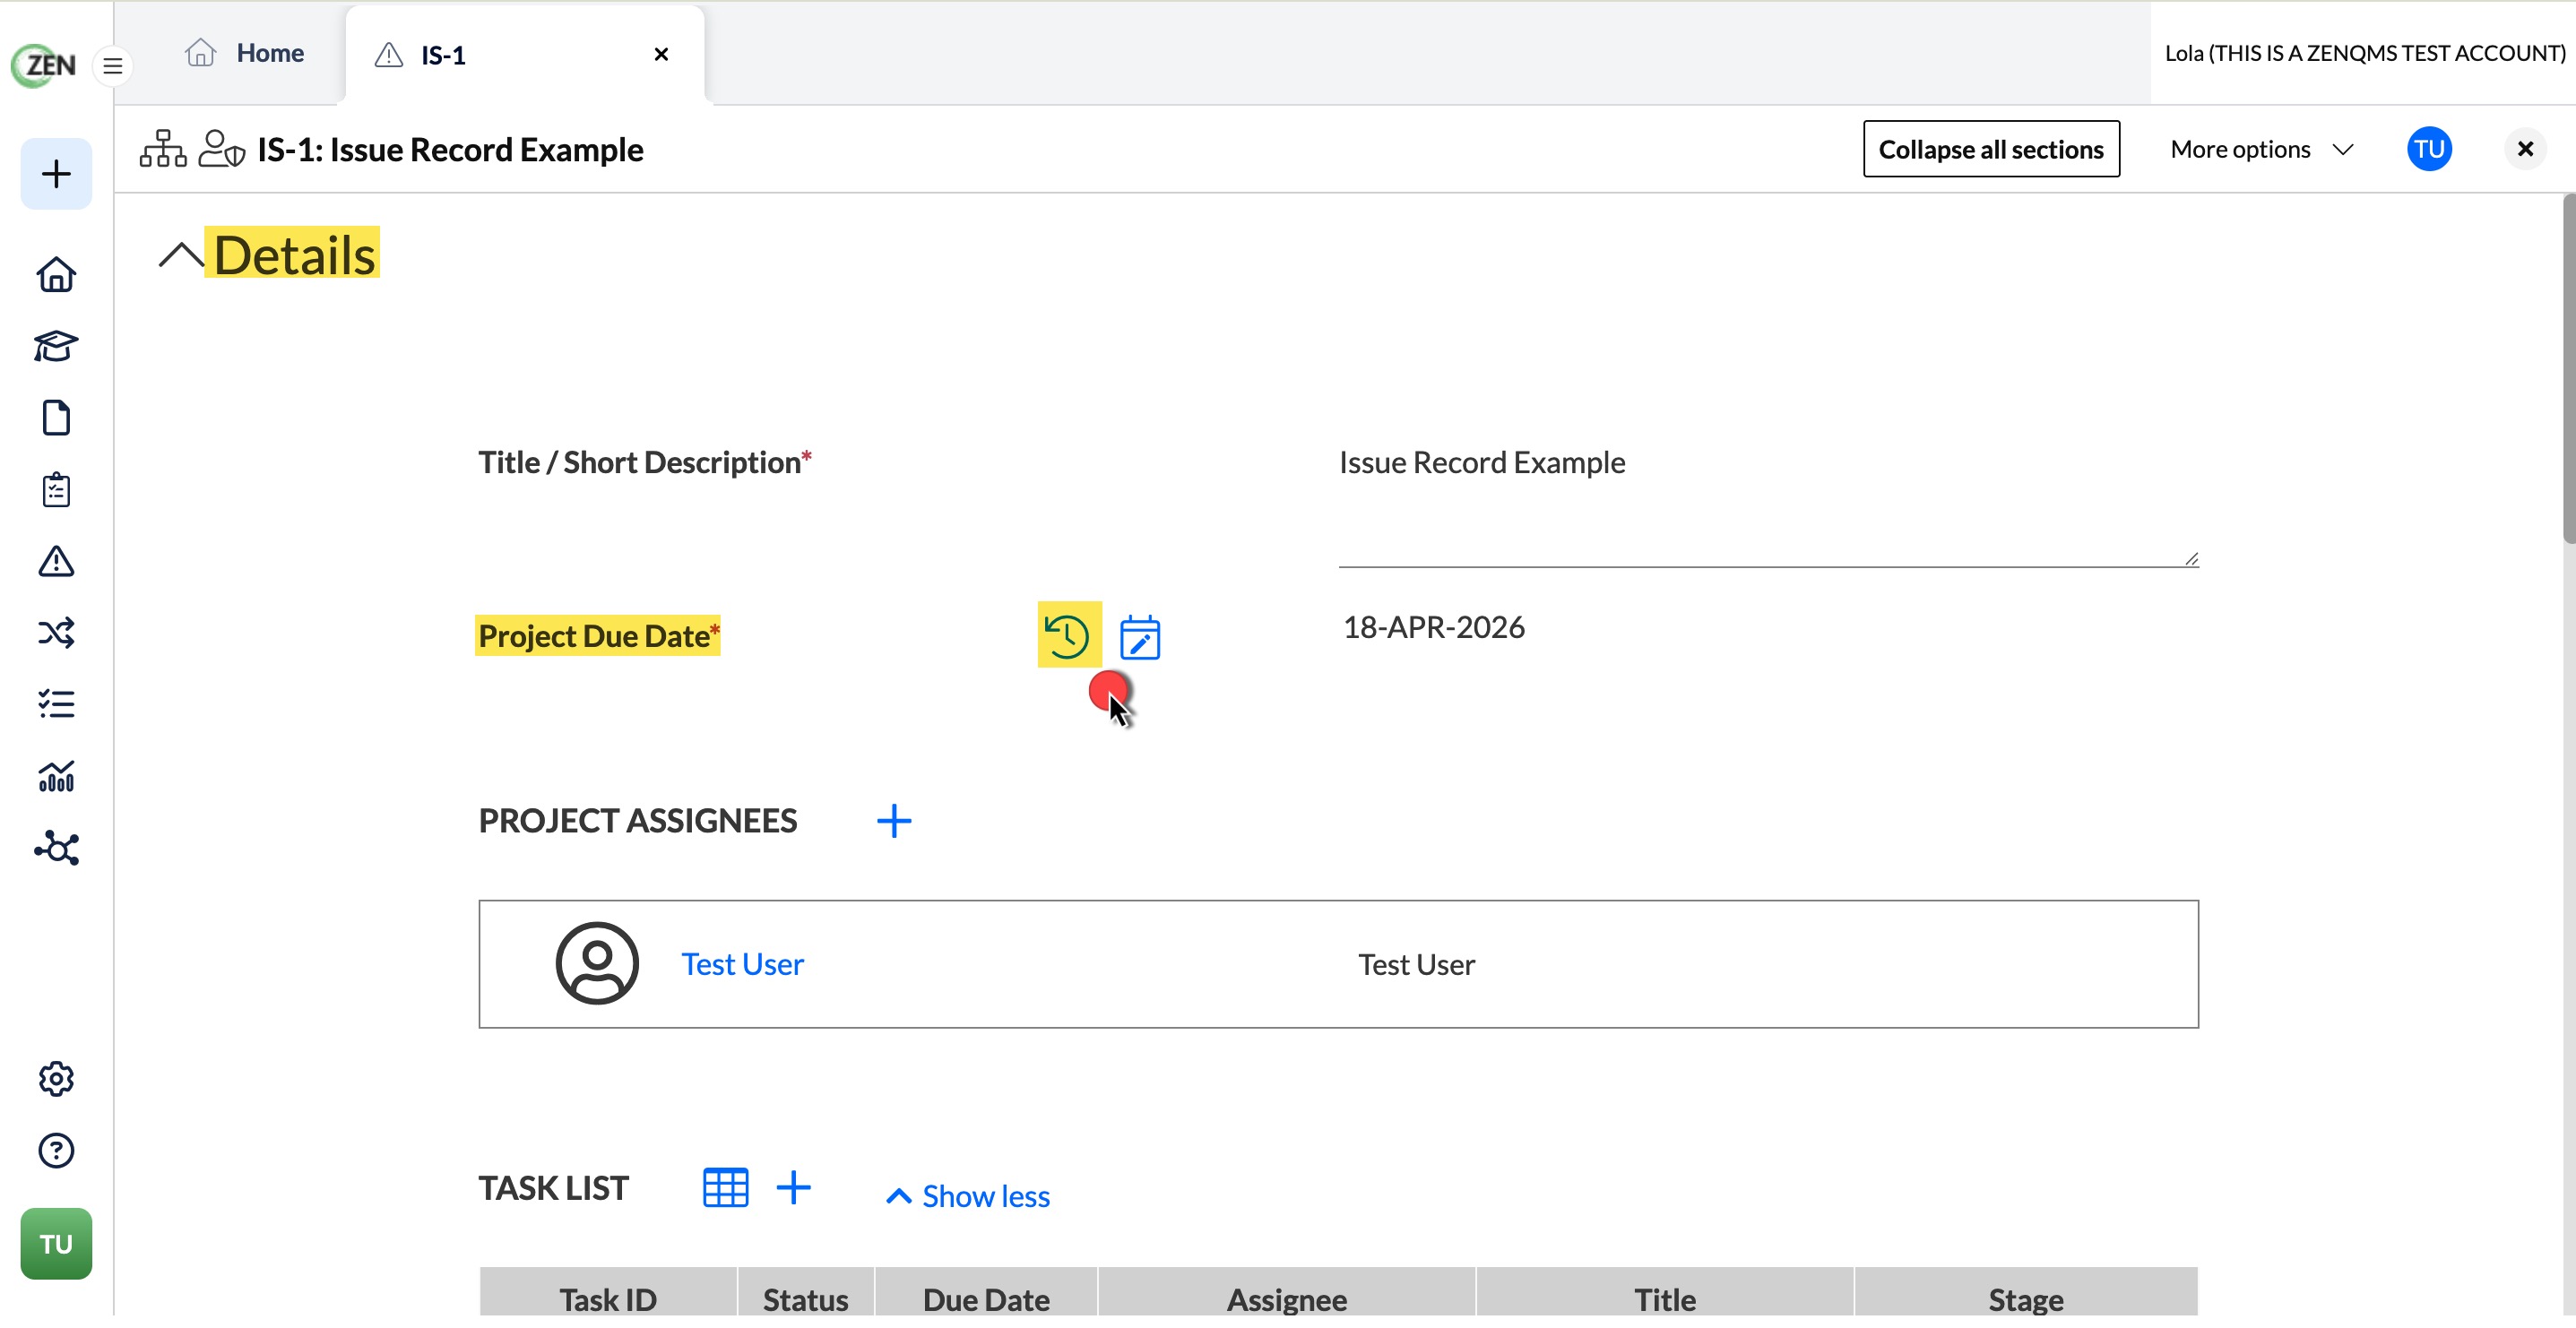Click the TASK LIST heading

553,1188
